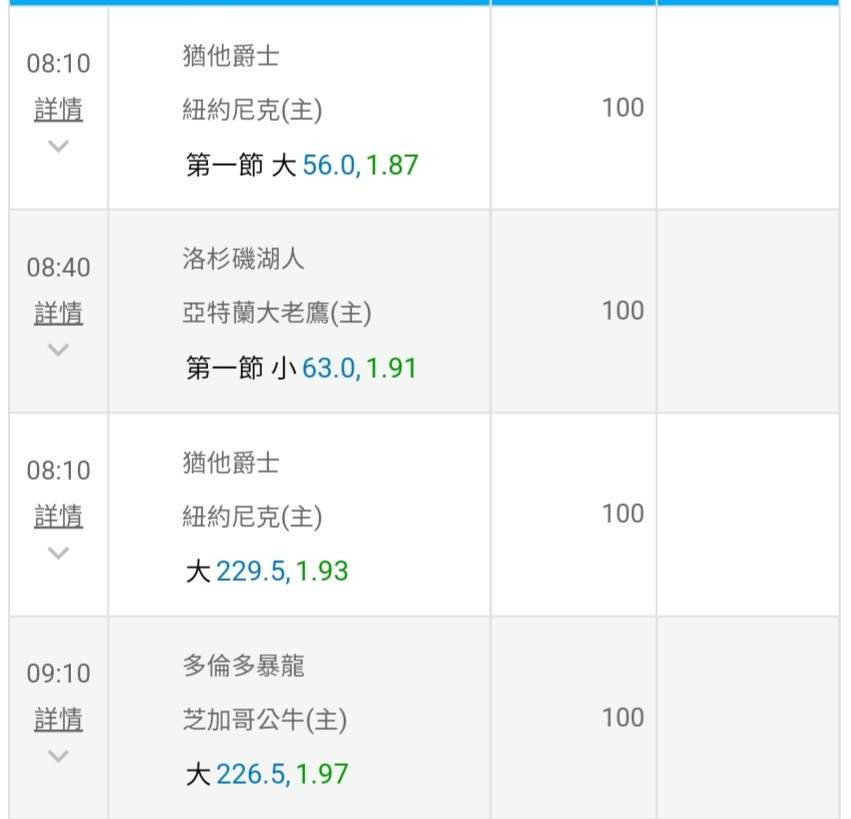The image size is (851, 819).
Task: Open 詳情 link for 08:40 Lakers game
Action: (x=58, y=314)
